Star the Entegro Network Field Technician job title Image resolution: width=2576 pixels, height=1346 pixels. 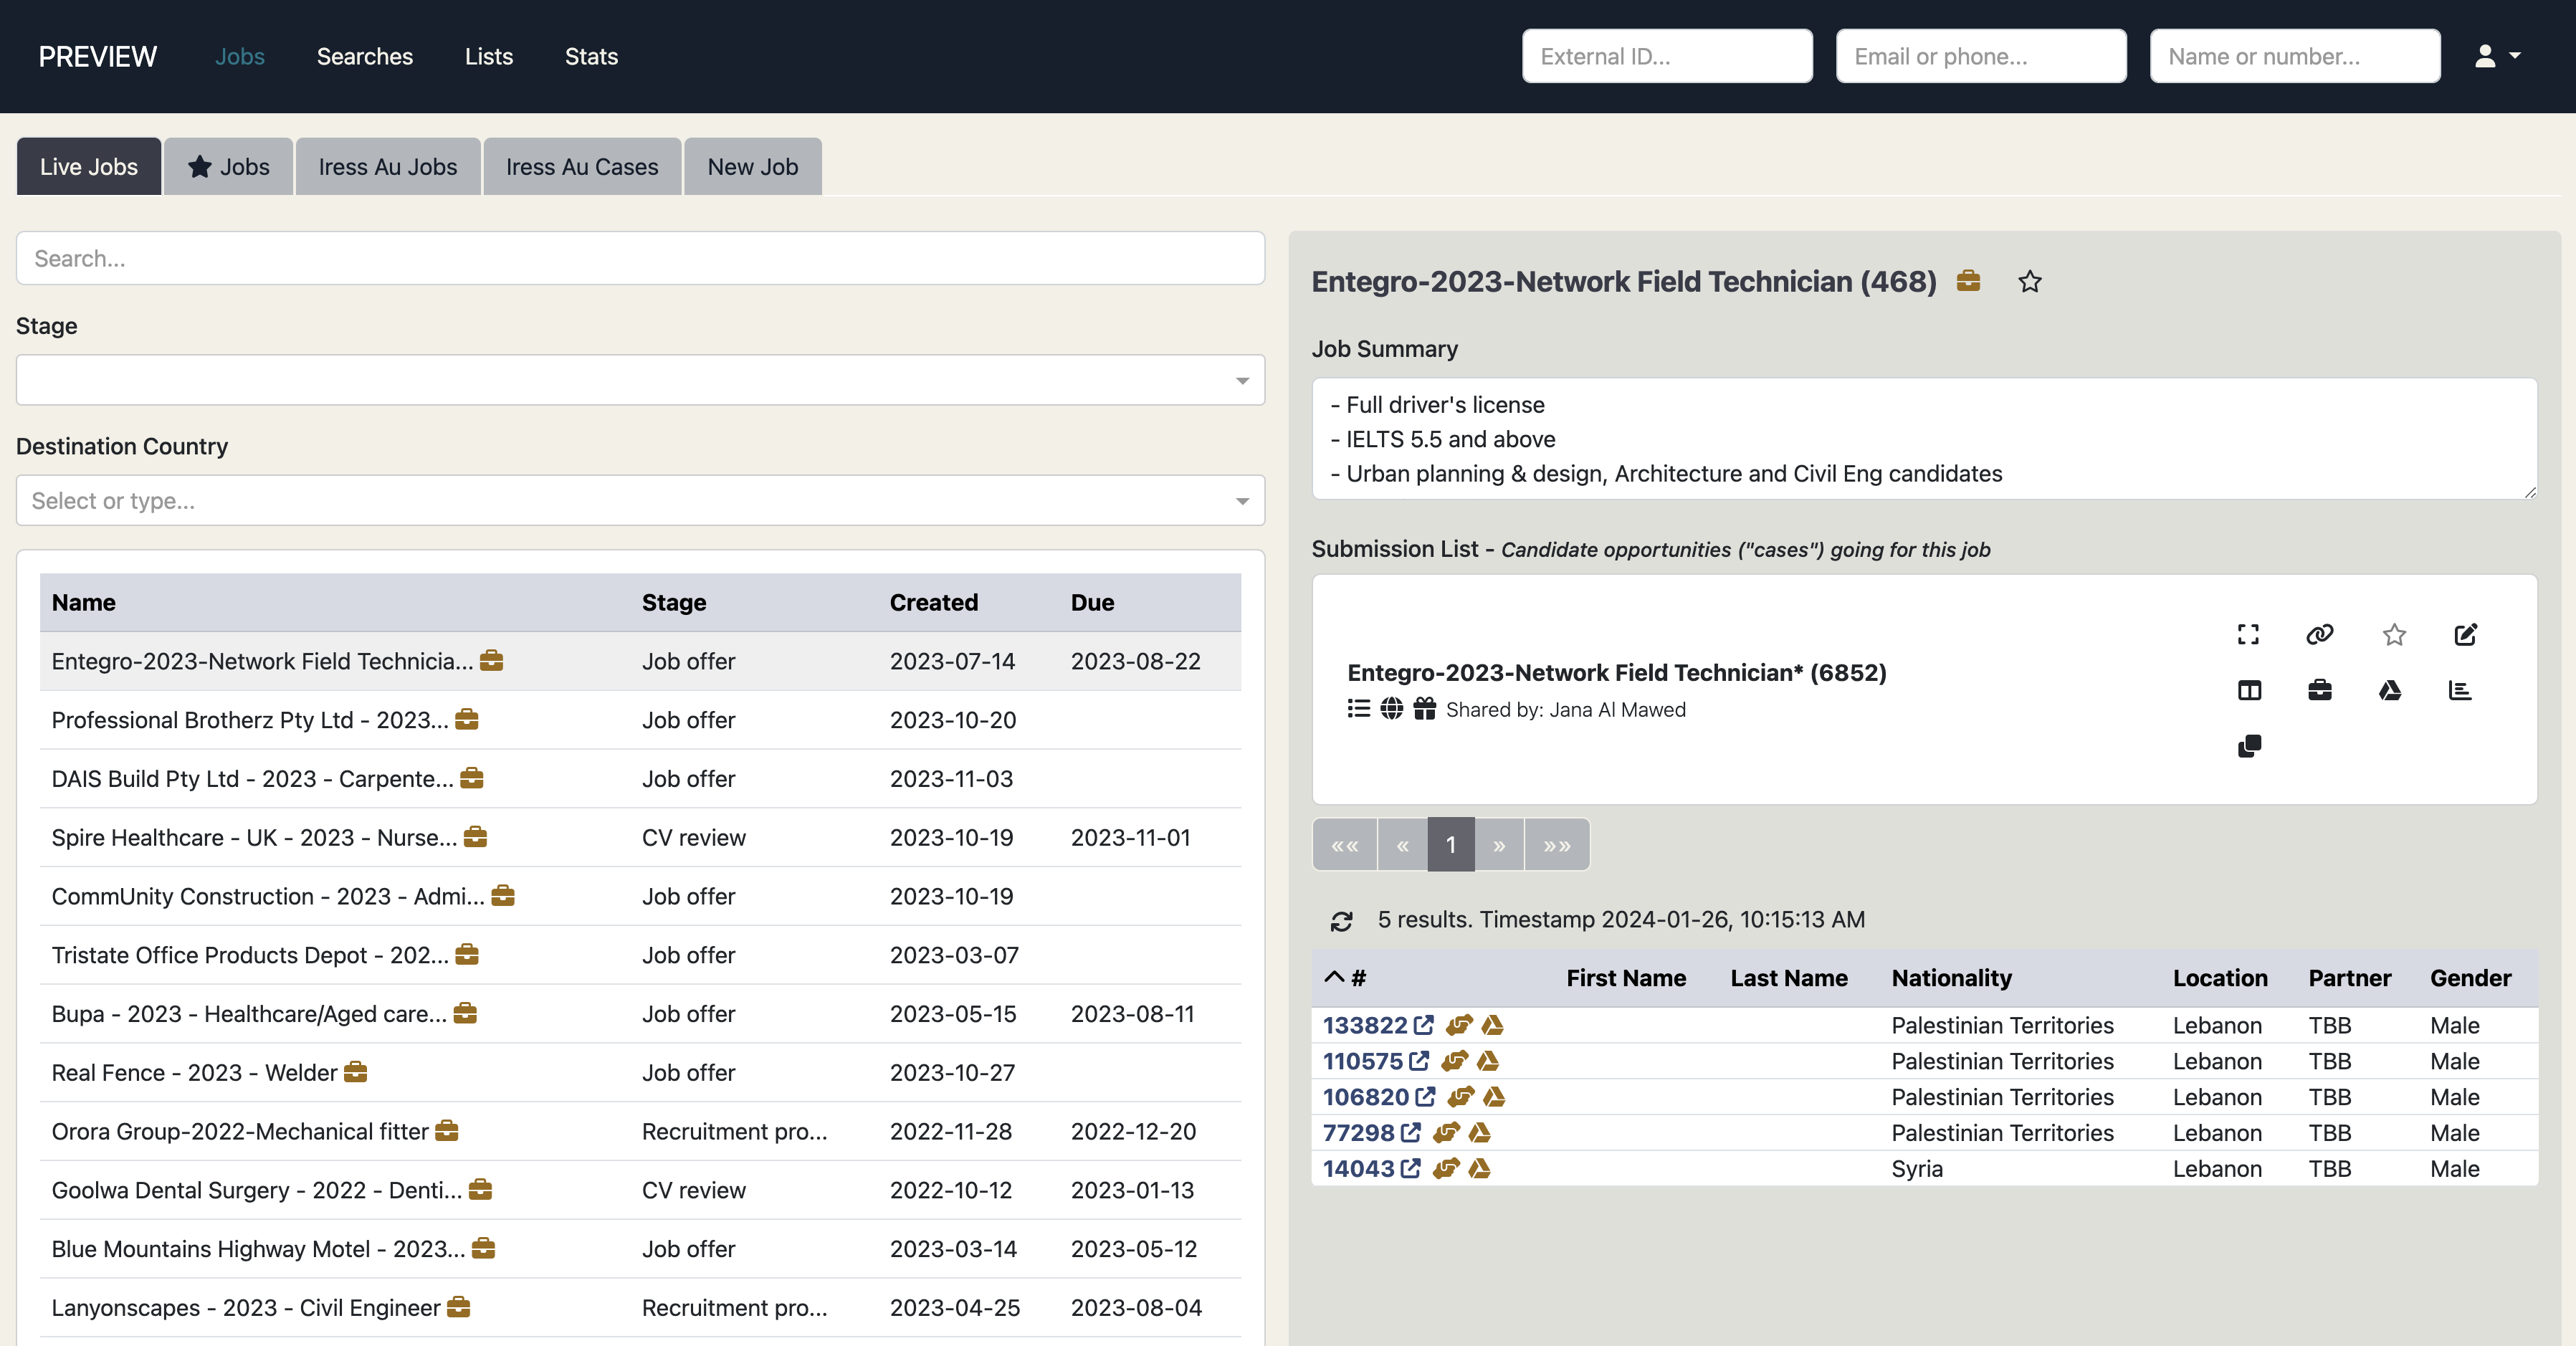point(2029,282)
